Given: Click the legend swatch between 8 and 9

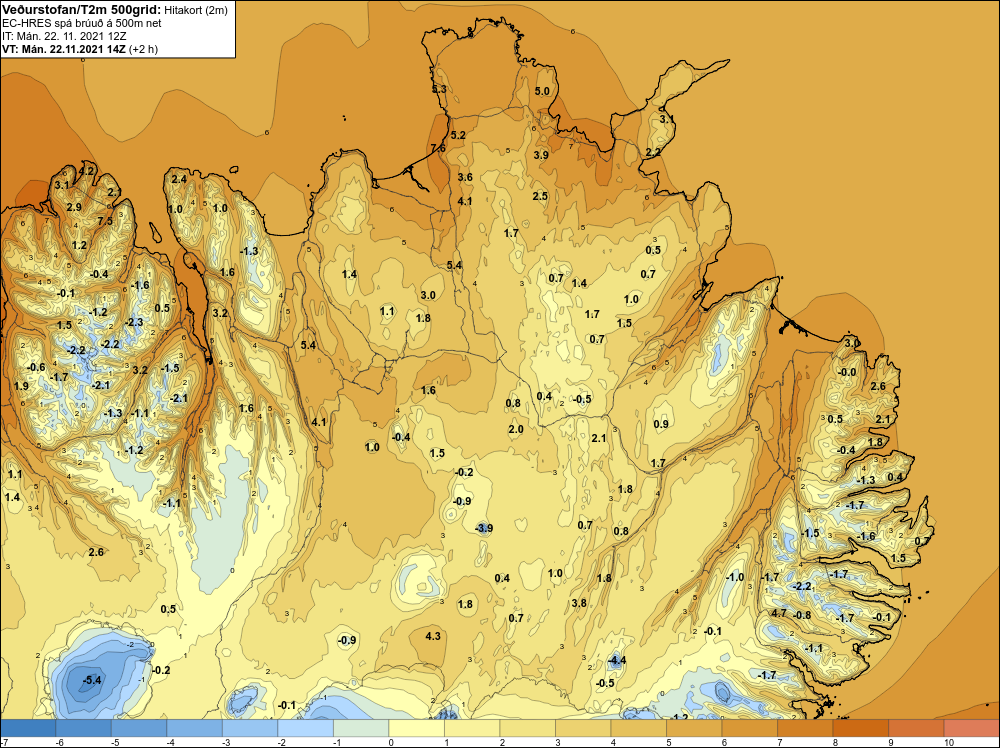Looking at the screenshot, I should pyautogui.click(x=860, y=728).
